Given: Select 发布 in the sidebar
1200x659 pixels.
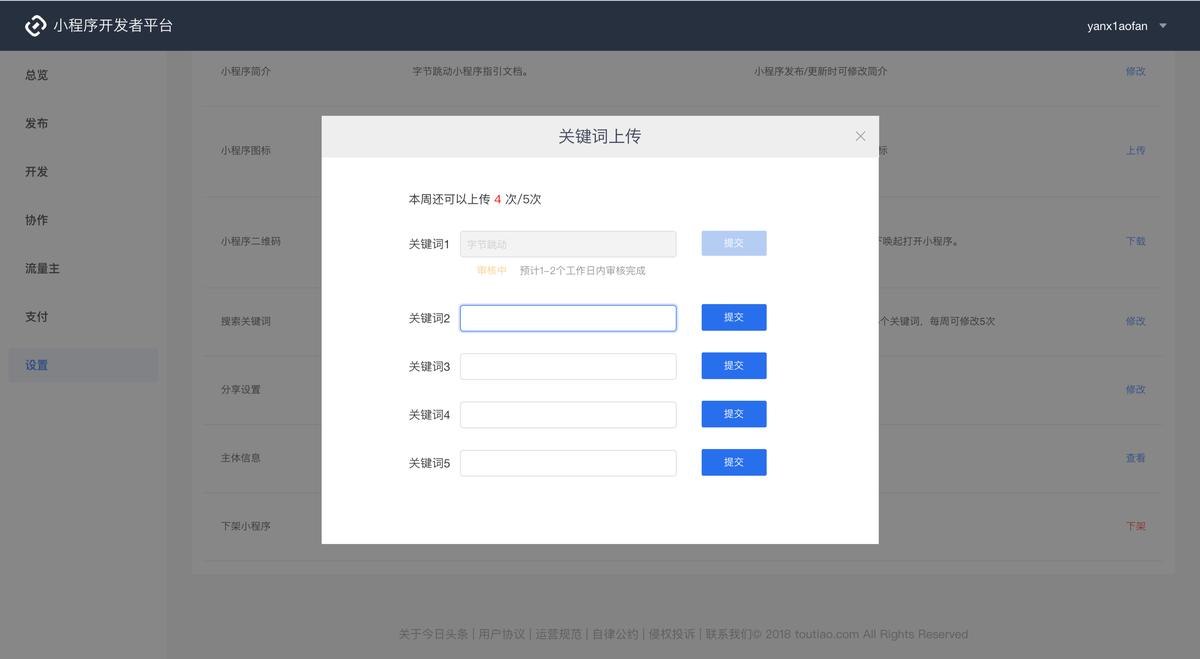Looking at the screenshot, I should 35,123.
